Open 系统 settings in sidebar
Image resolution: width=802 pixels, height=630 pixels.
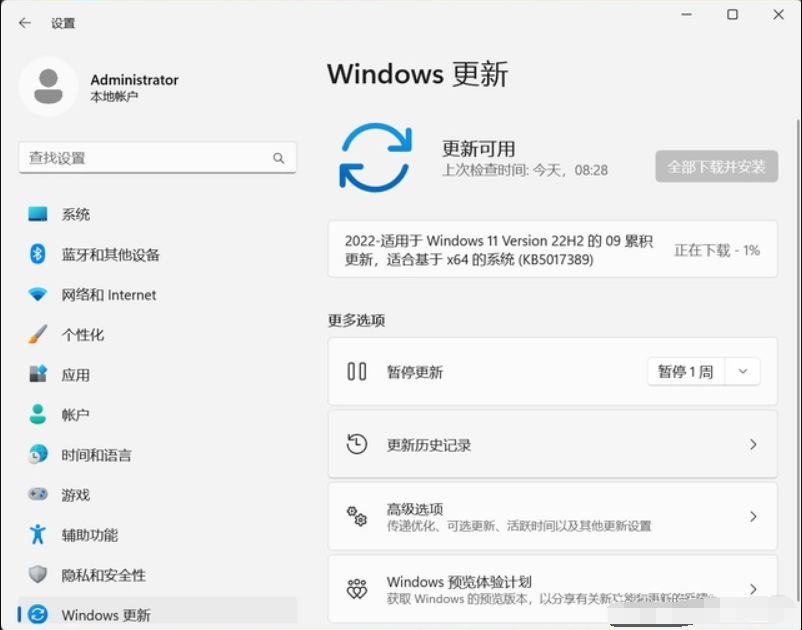click(x=76, y=214)
